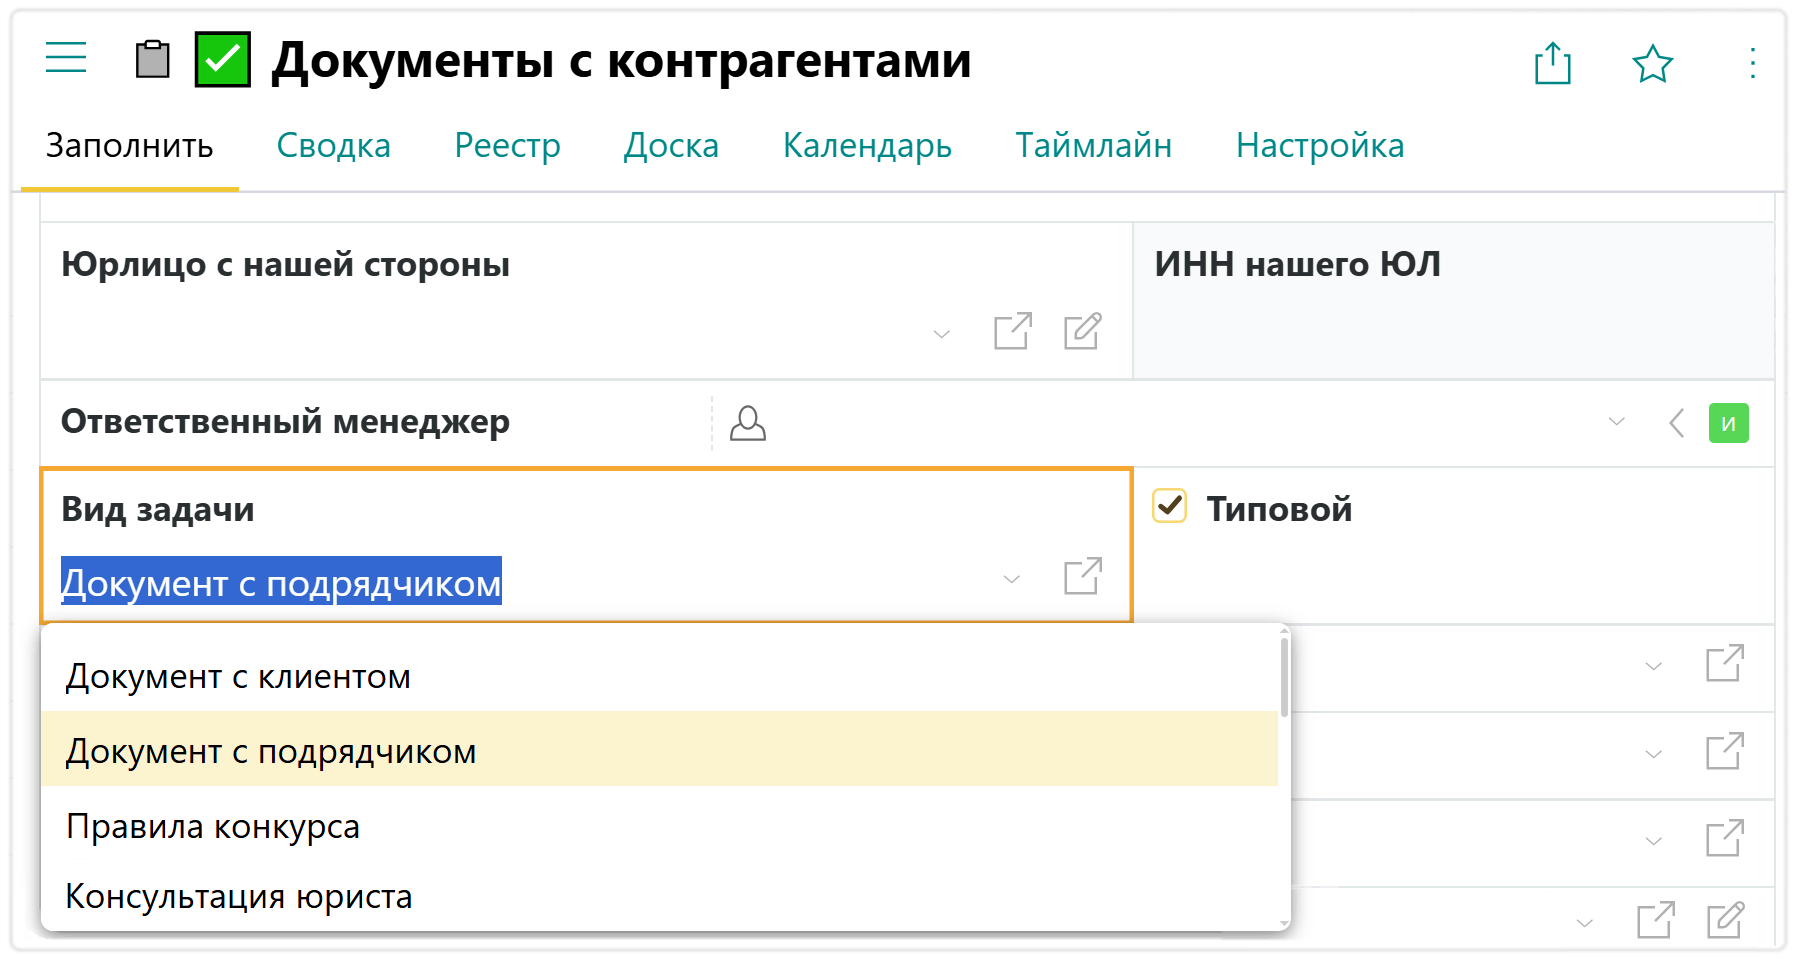Add page to favorites with star

[x=1652, y=65]
